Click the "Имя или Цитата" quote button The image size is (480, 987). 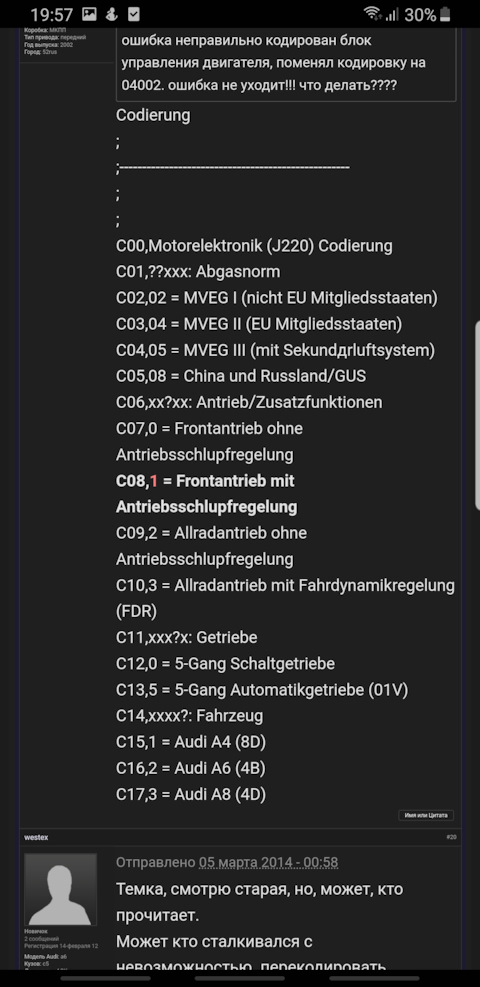(x=426, y=815)
